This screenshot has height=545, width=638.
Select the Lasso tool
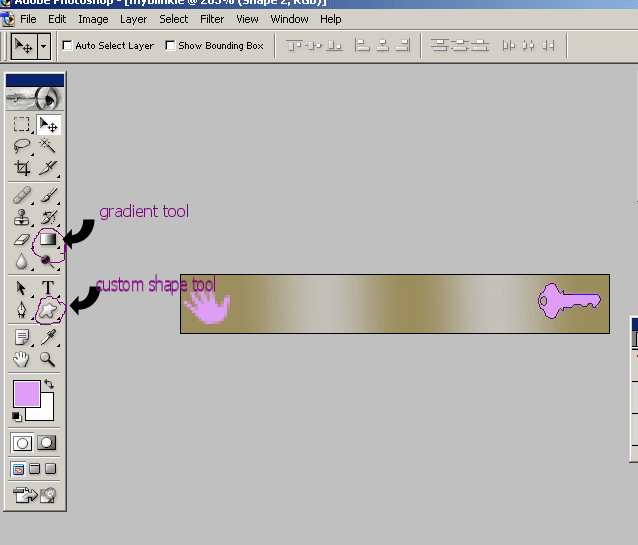click(x=22, y=146)
